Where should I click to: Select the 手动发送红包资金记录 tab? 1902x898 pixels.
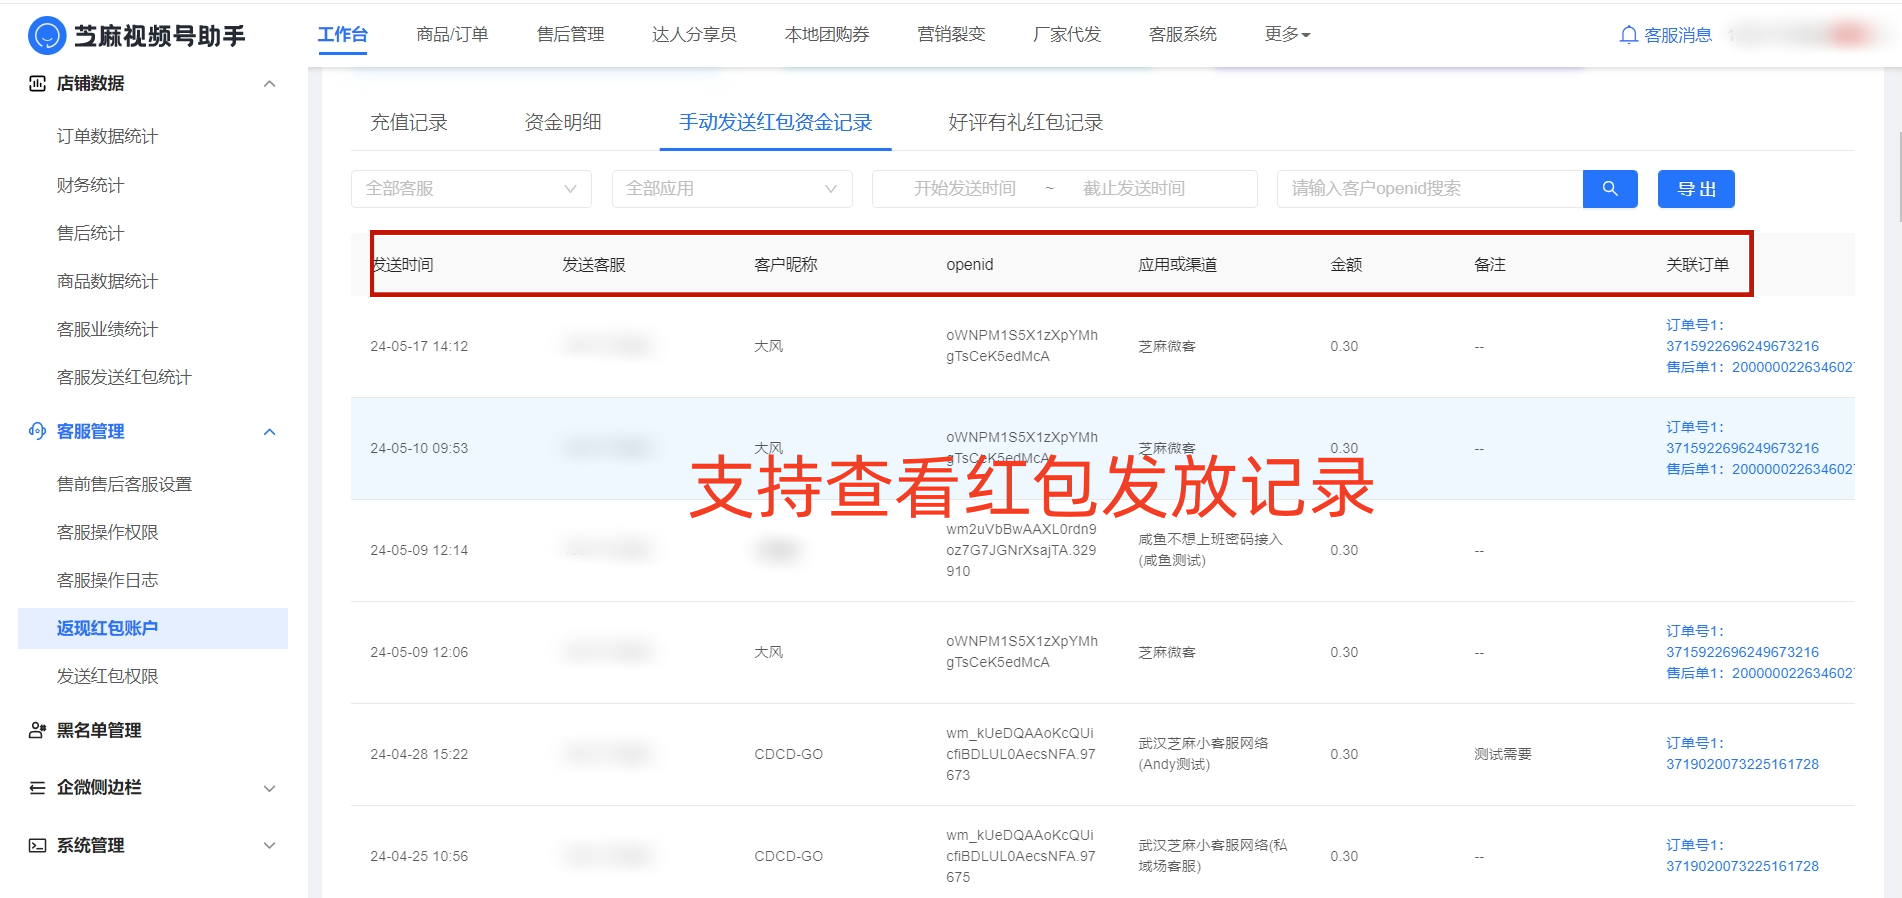[x=775, y=122]
